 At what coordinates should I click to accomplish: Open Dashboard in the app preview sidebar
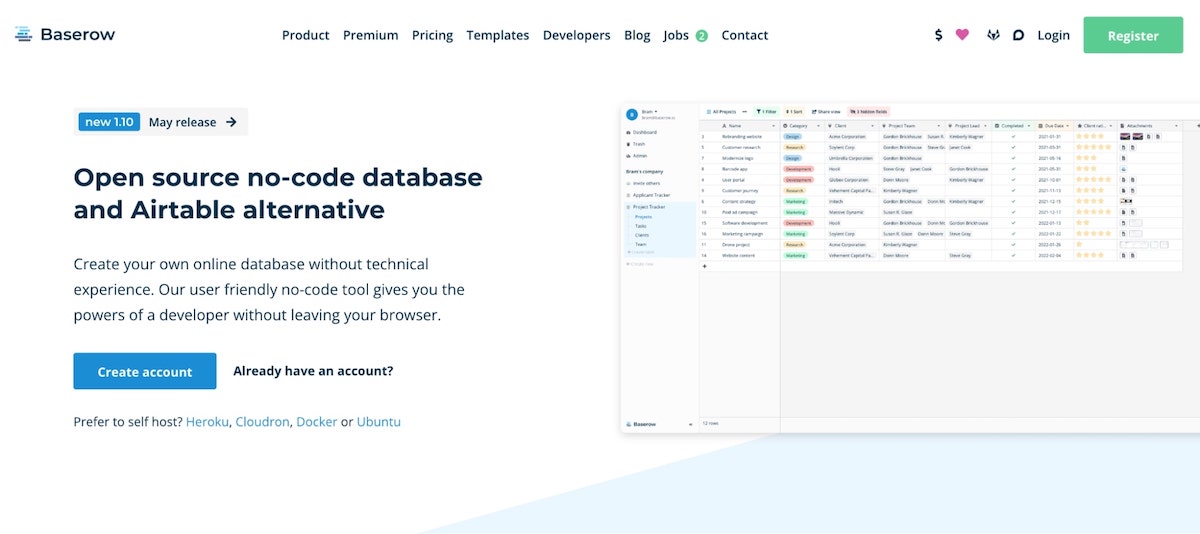click(x=641, y=132)
